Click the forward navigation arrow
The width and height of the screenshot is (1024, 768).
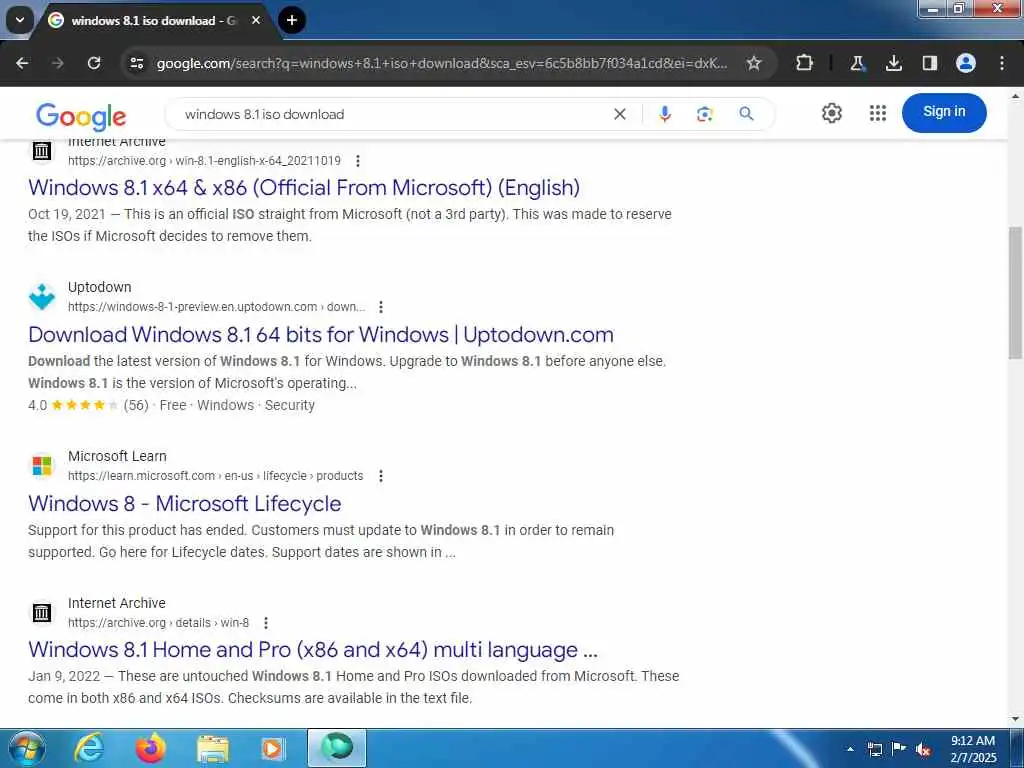(58, 63)
